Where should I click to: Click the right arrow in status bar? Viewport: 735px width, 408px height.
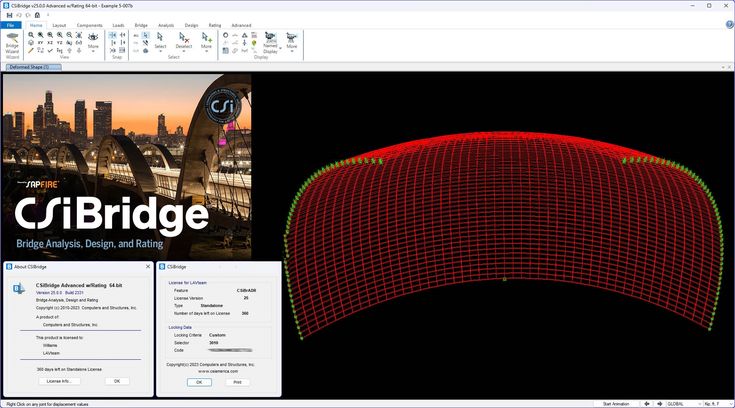point(660,404)
